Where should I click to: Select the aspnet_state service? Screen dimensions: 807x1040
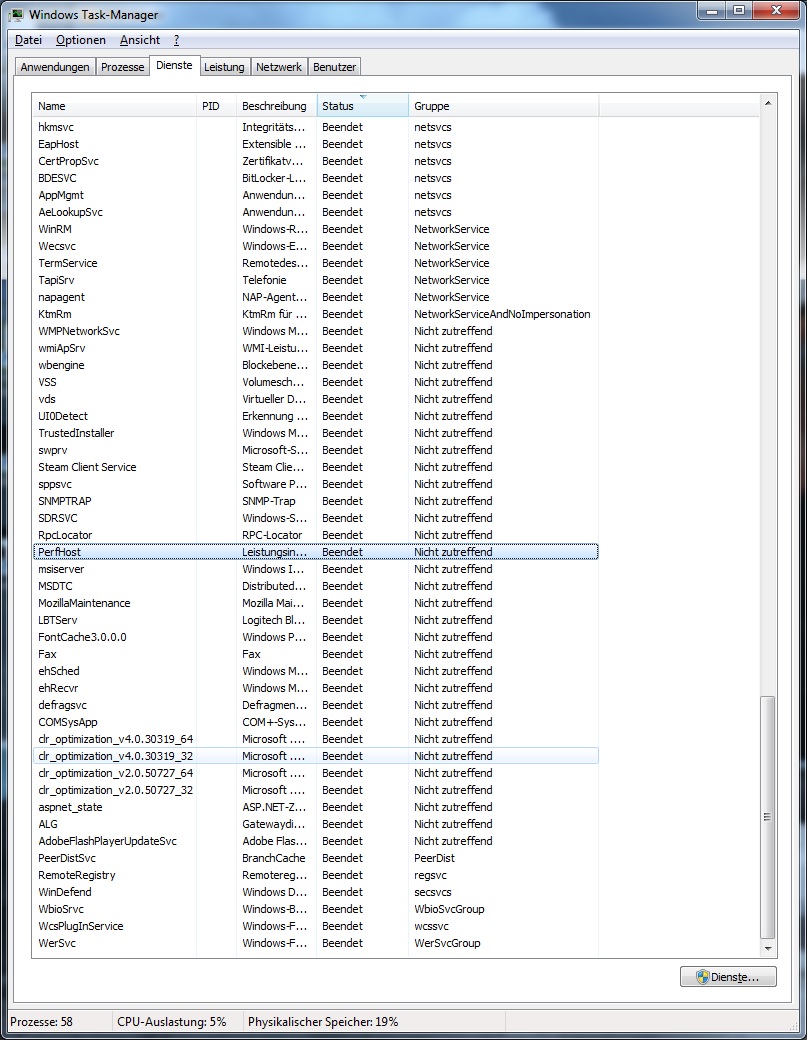click(316, 807)
